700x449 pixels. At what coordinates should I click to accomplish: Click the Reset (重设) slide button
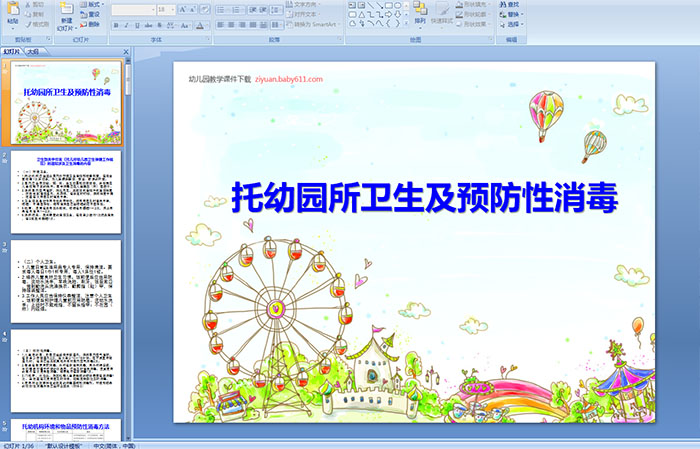[x=90, y=14]
